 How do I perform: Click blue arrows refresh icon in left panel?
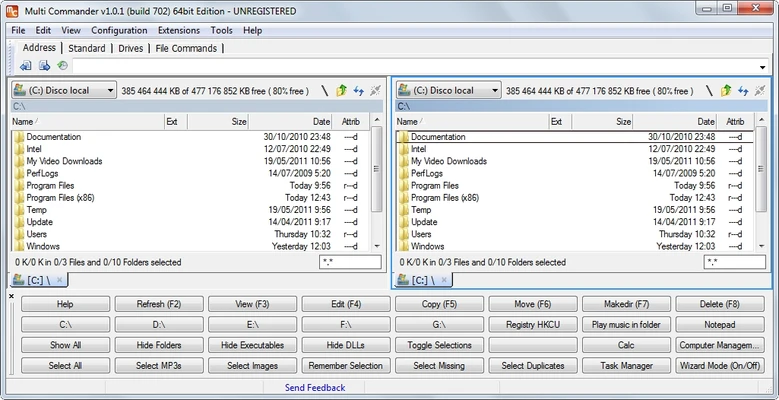pos(358,90)
